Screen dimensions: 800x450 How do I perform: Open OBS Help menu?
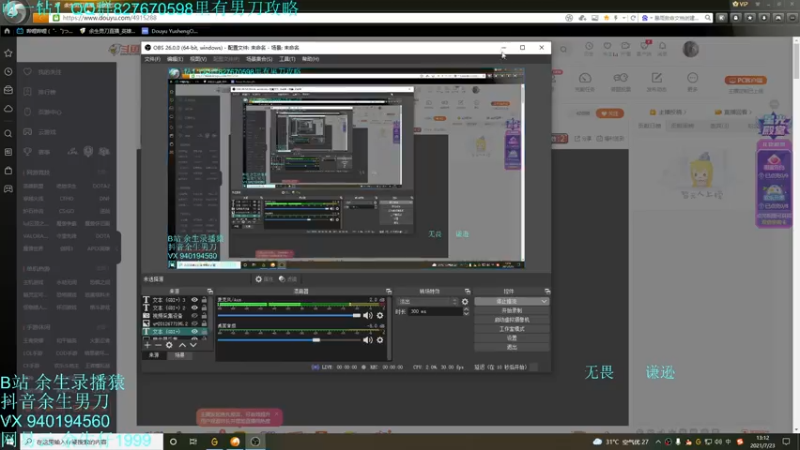pos(310,59)
